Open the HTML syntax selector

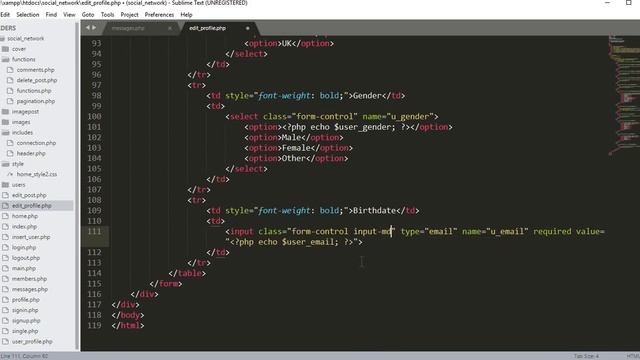[633, 356]
